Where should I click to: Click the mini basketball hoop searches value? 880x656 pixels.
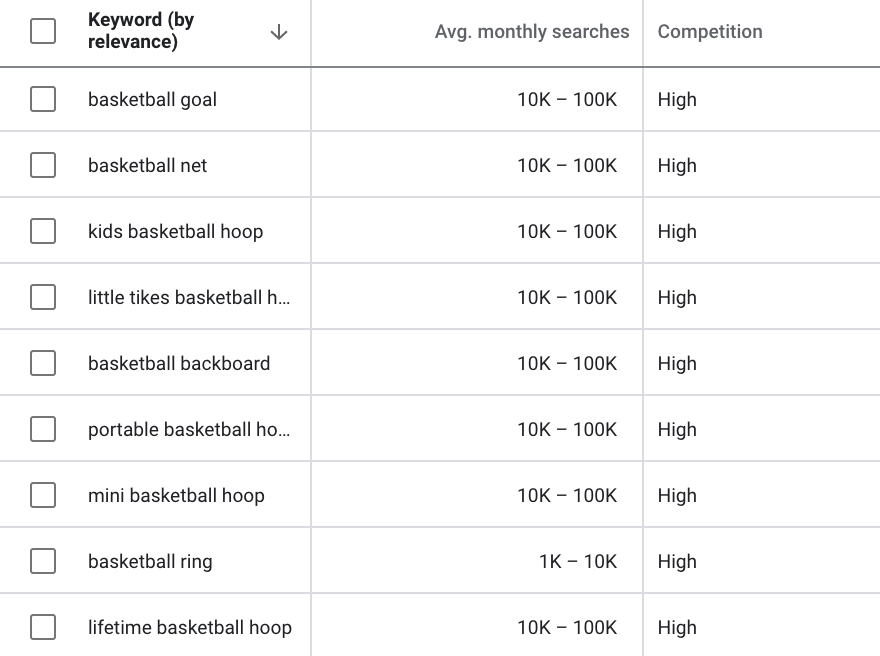tap(567, 496)
